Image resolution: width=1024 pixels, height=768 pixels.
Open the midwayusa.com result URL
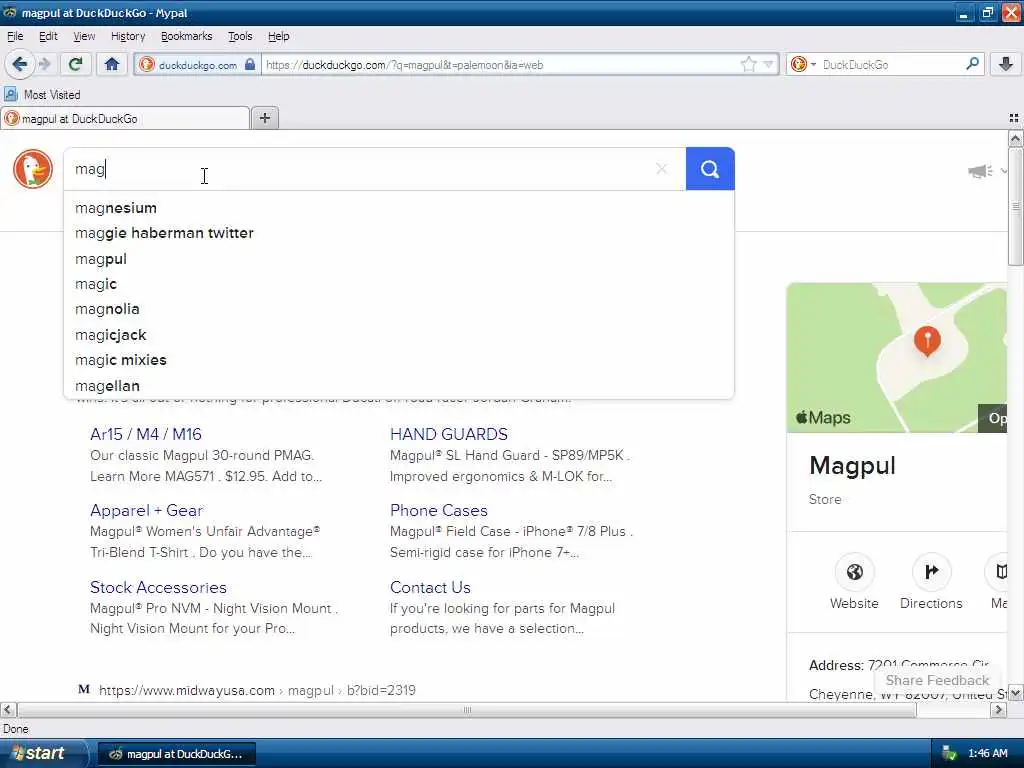coord(257,690)
